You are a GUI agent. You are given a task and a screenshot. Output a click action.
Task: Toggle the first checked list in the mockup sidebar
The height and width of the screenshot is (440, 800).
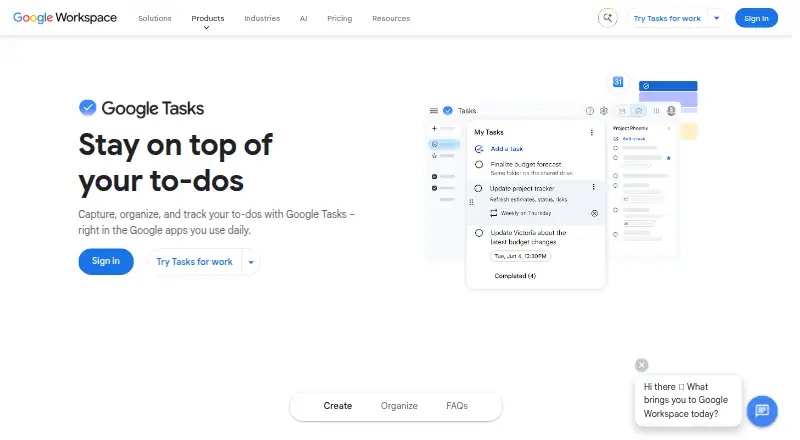(x=434, y=177)
